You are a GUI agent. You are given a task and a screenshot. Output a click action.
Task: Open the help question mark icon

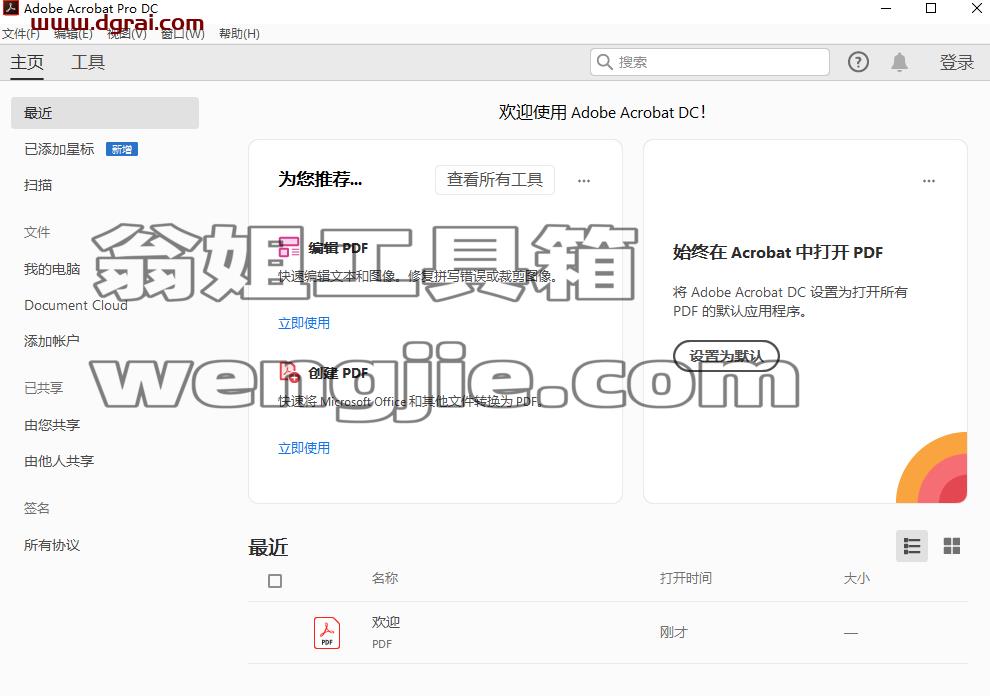pos(858,62)
